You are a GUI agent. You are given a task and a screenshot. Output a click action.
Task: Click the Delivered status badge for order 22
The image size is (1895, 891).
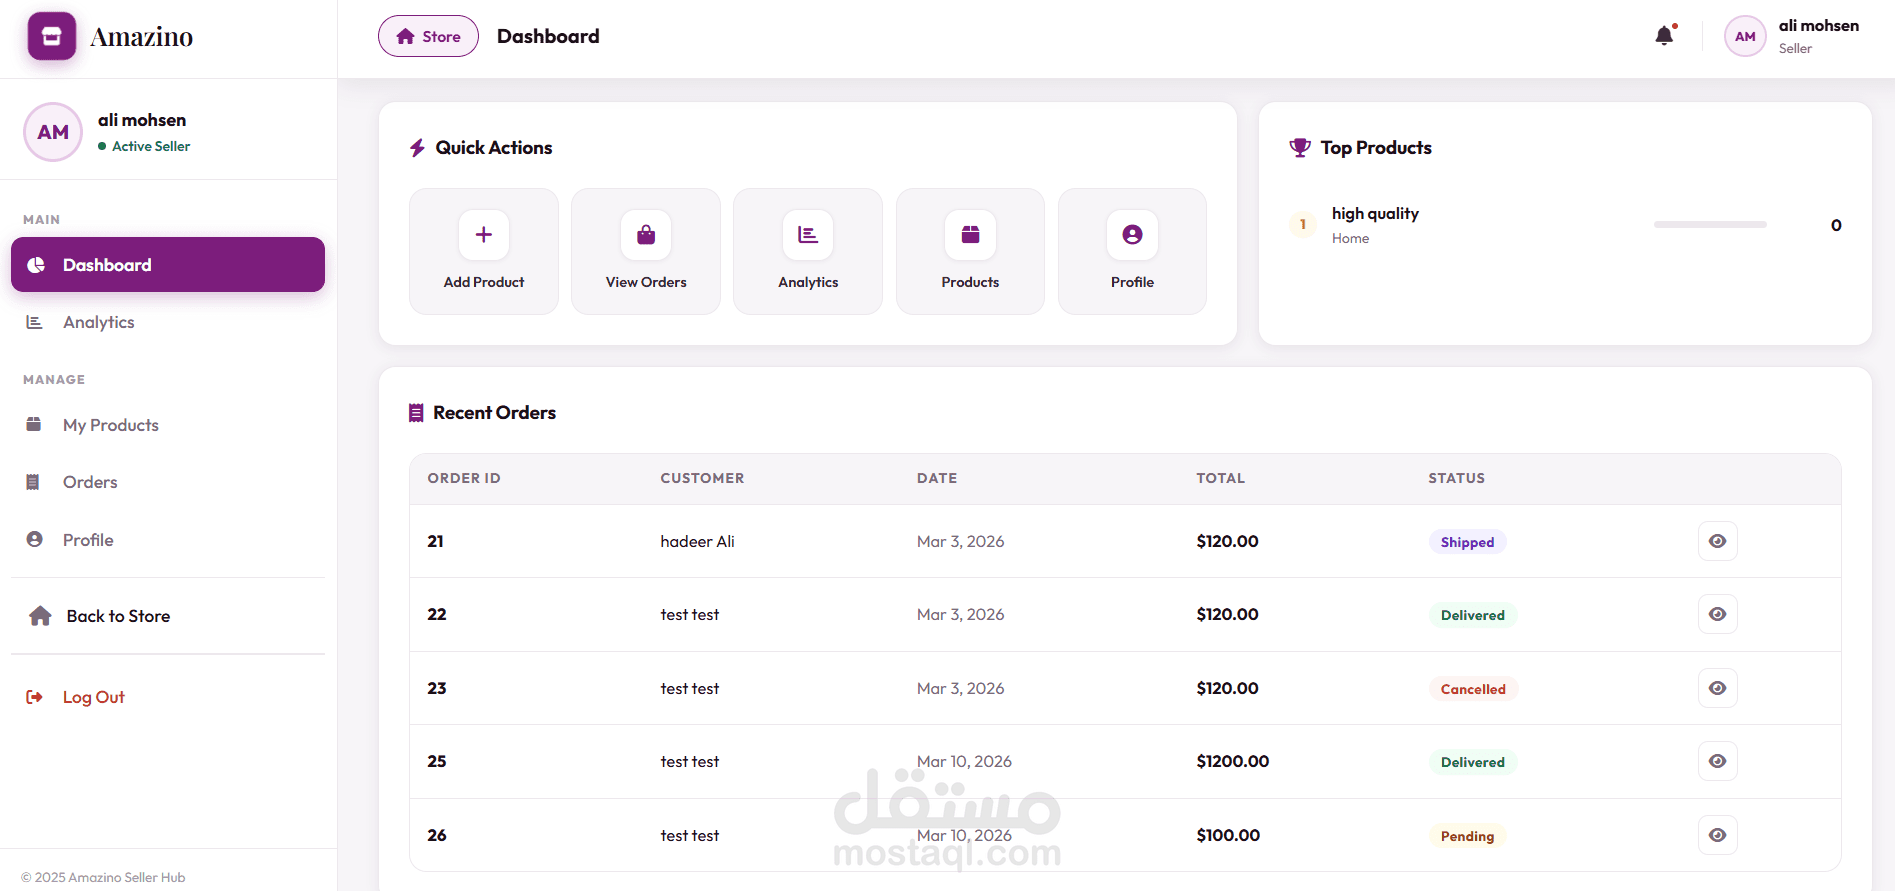tap(1472, 615)
